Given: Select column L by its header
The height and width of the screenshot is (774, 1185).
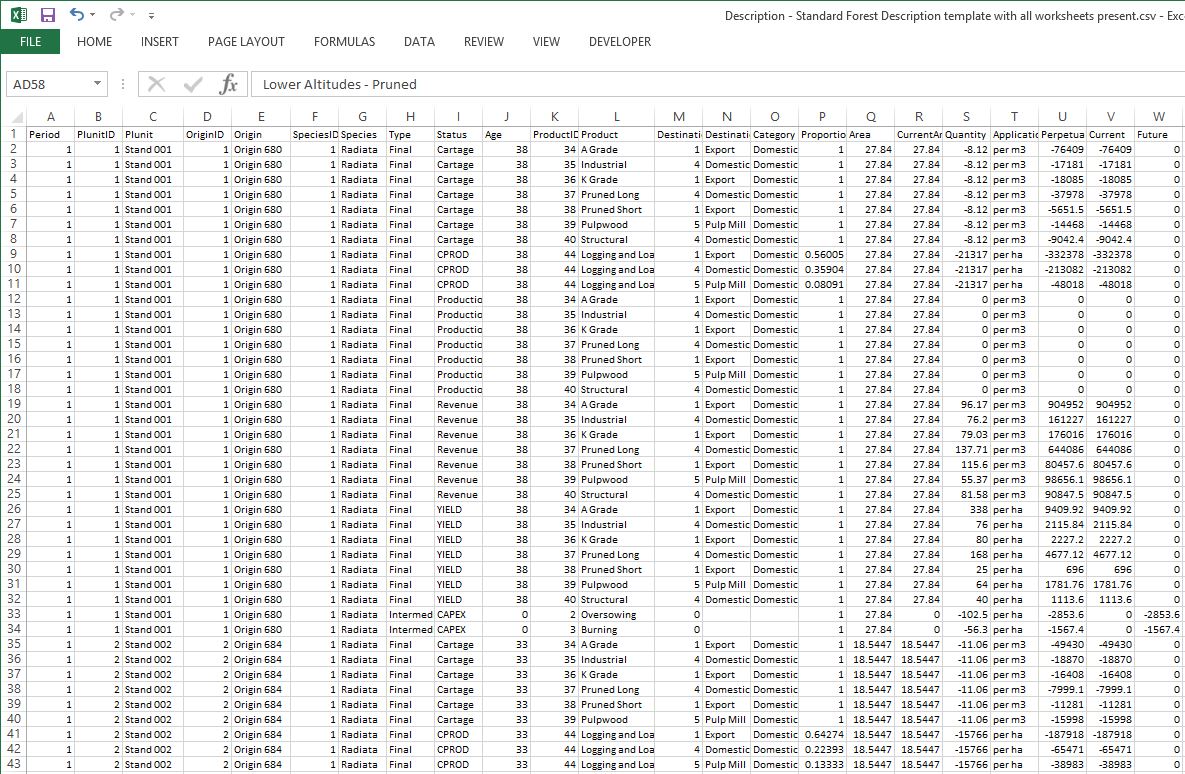Looking at the screenshot, I should coord(617,116).
